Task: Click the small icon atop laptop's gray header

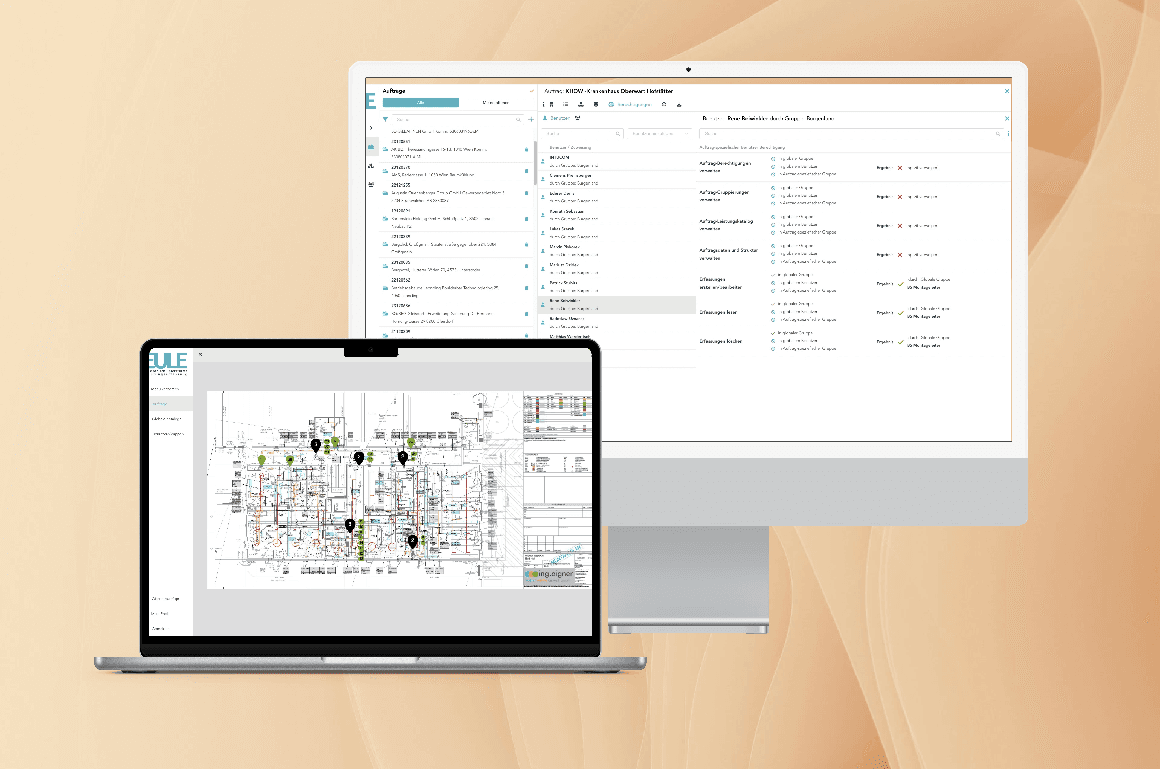Action: coord(200,355)
